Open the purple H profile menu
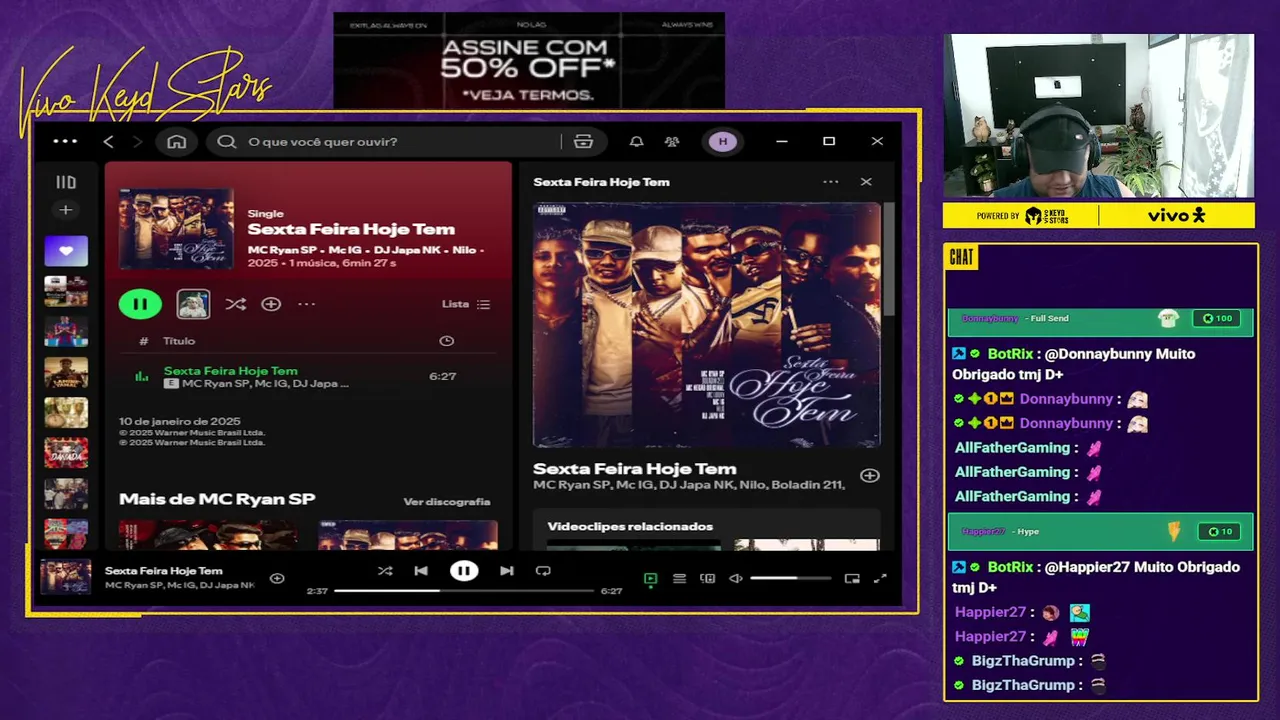This screenshot has width=1280, height=720. tap(723, 142)
